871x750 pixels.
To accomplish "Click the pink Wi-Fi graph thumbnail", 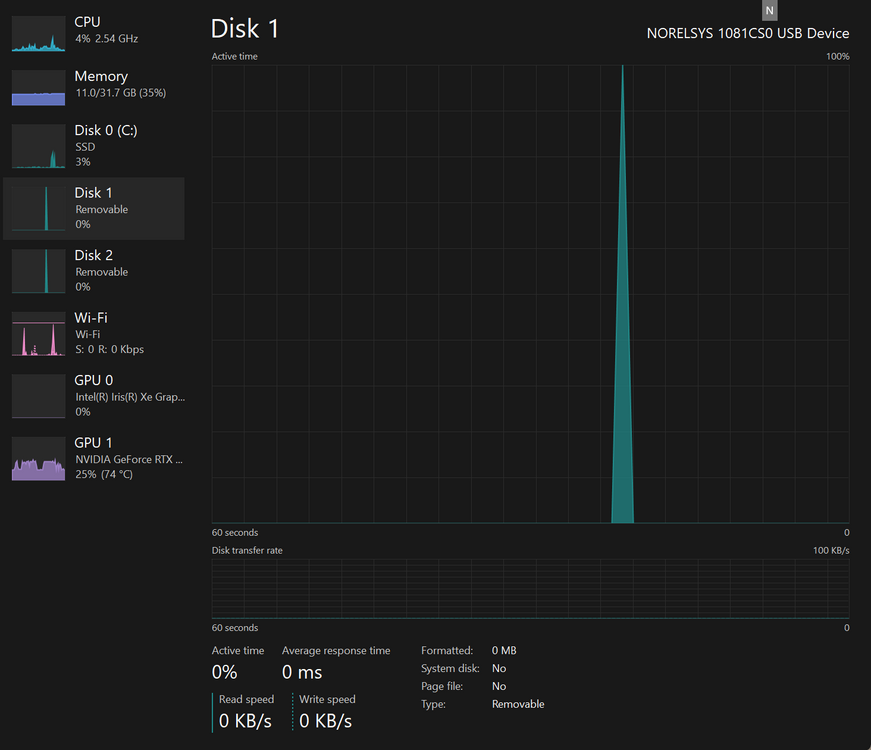I will tap(38, 334).
